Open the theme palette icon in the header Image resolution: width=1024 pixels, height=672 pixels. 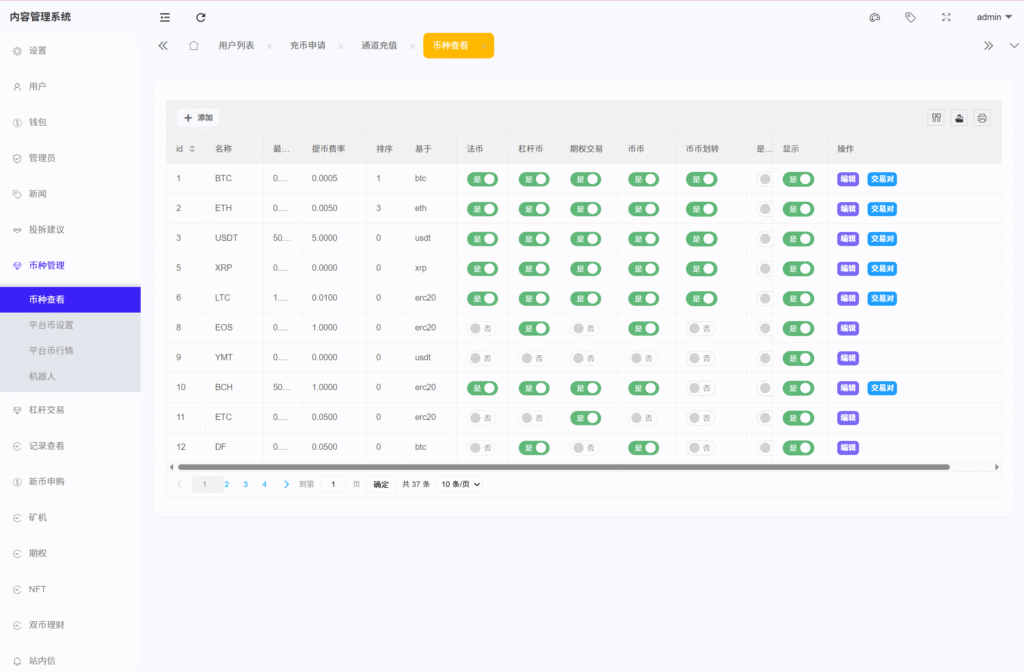pyautogui.click(x=875, y=17)
